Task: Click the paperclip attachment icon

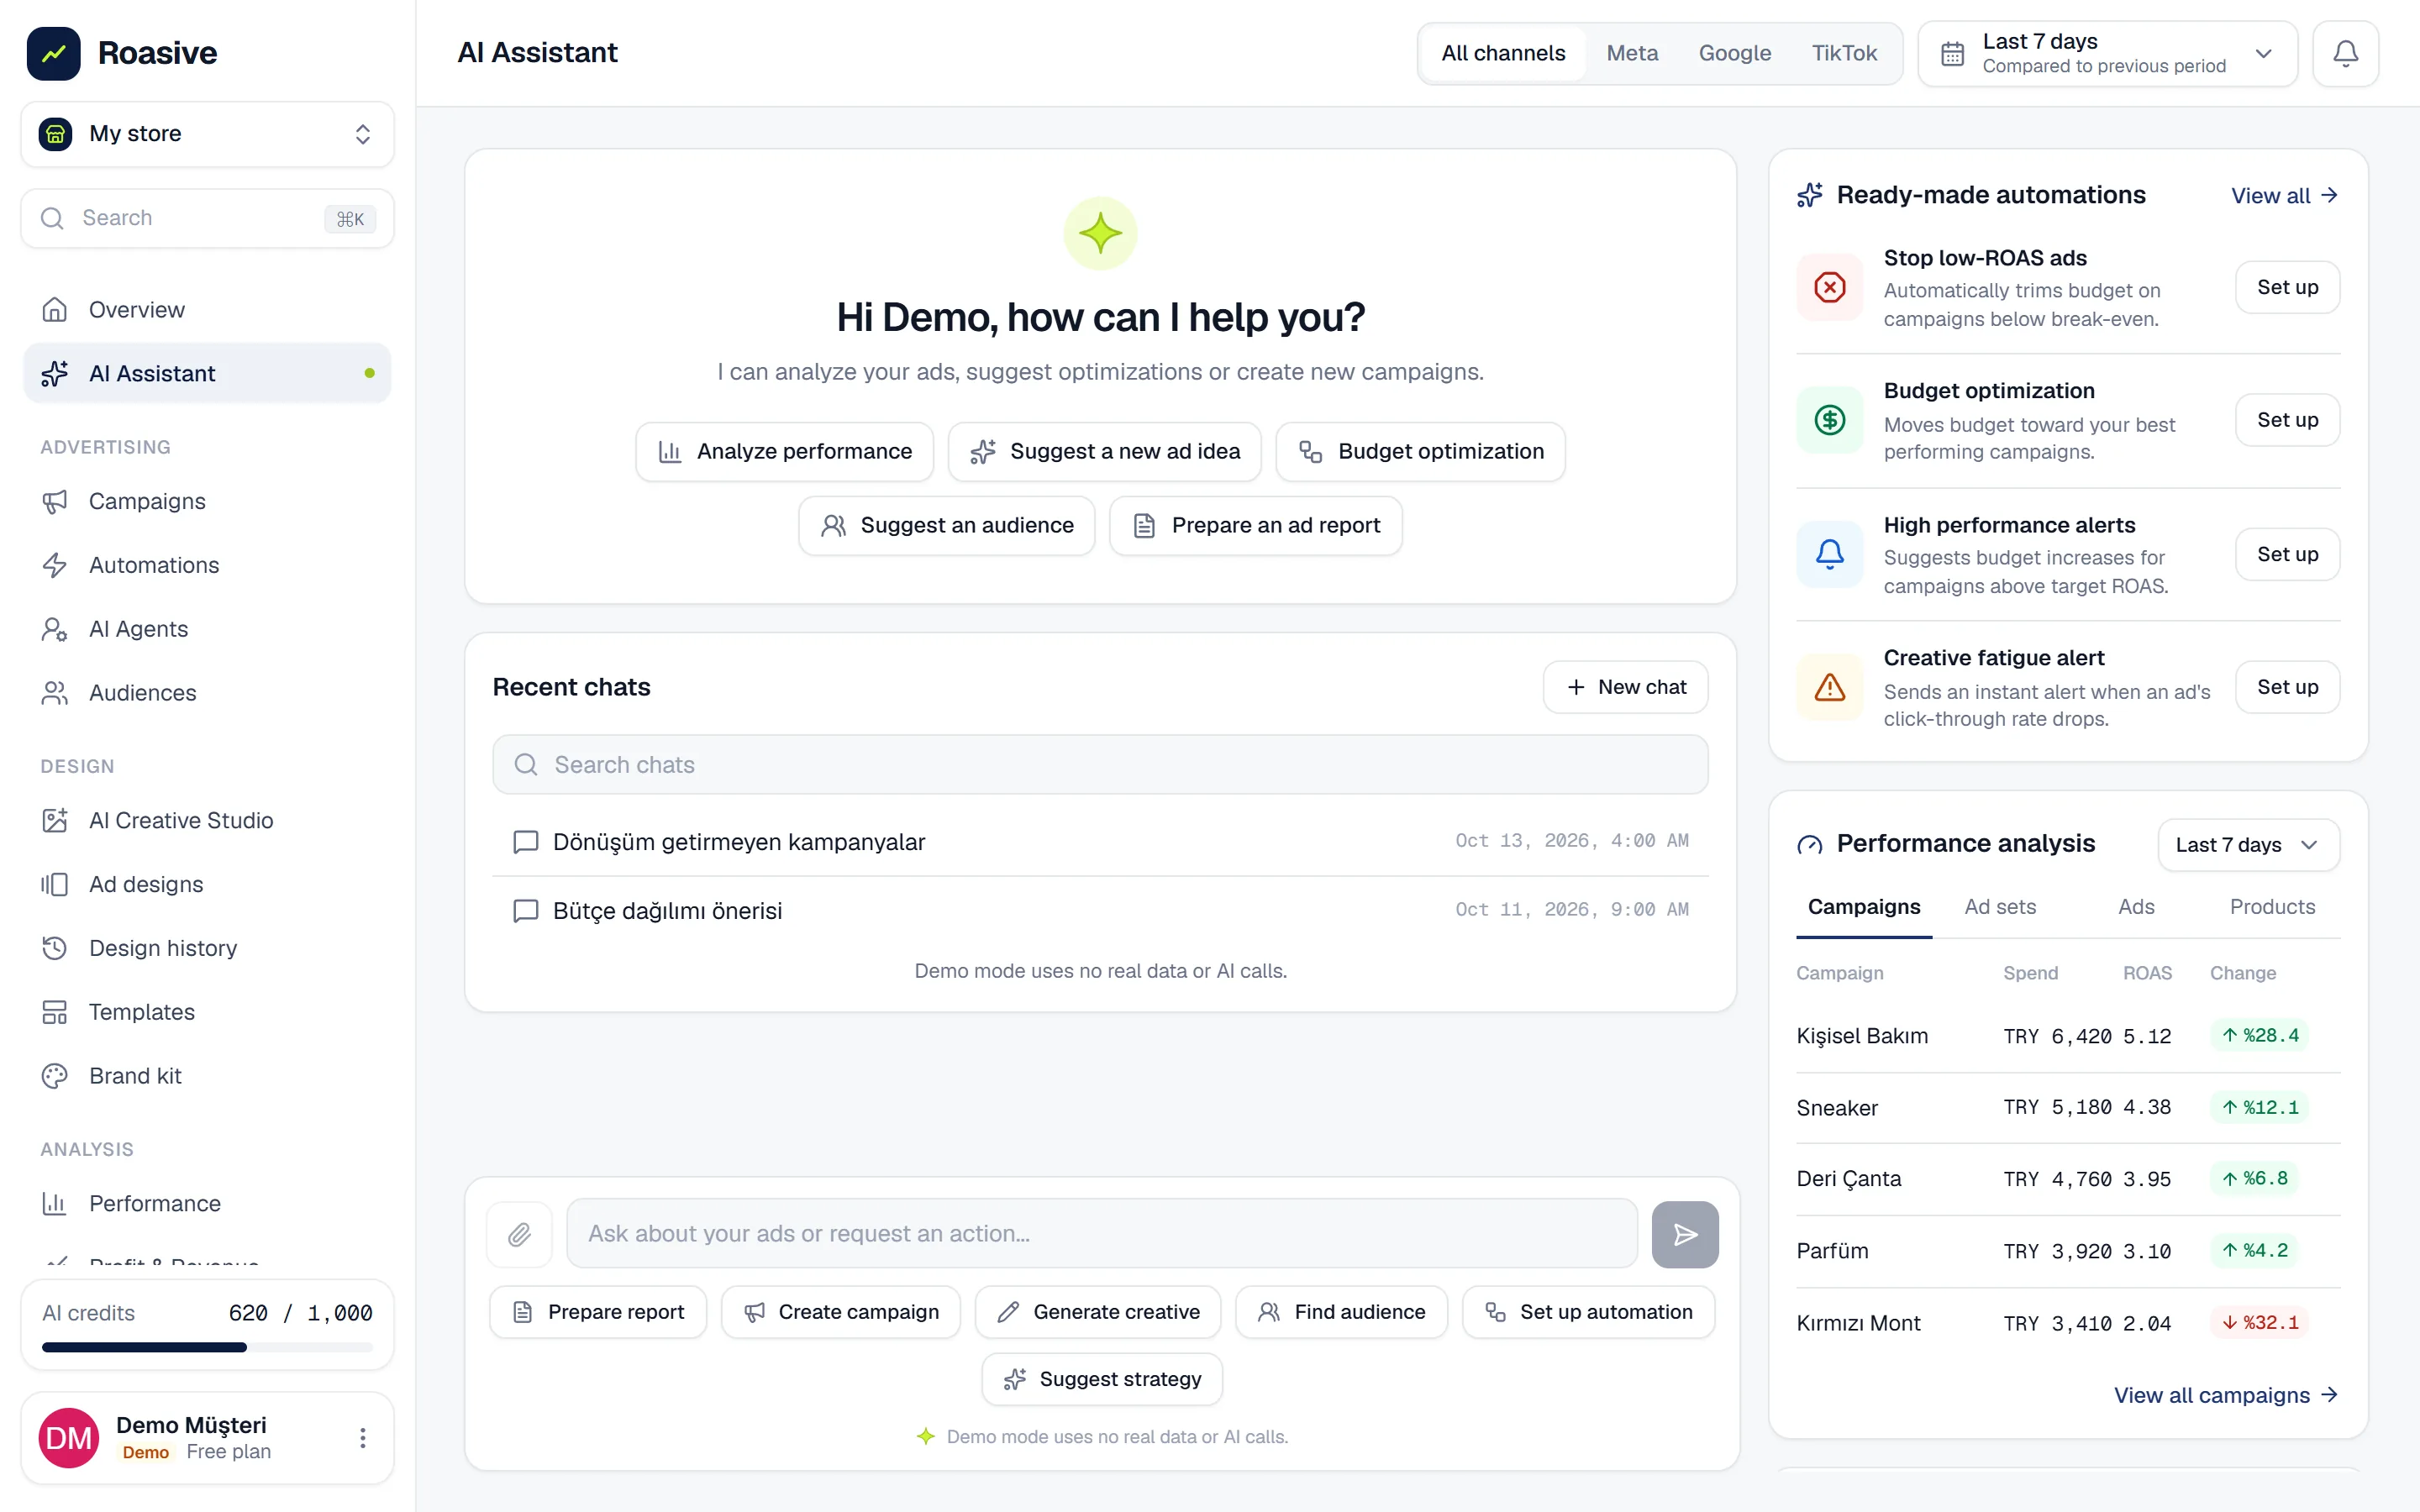Action: [519, 1234]
